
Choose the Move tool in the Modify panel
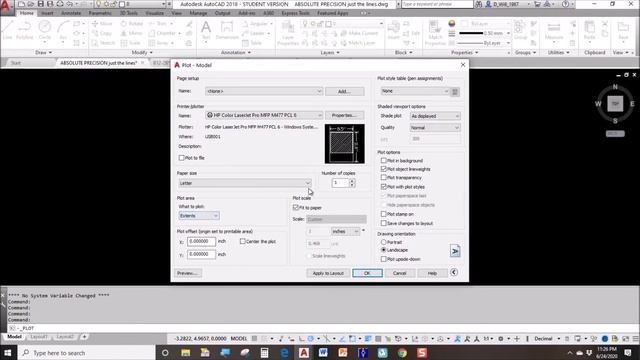coord(102,24)
